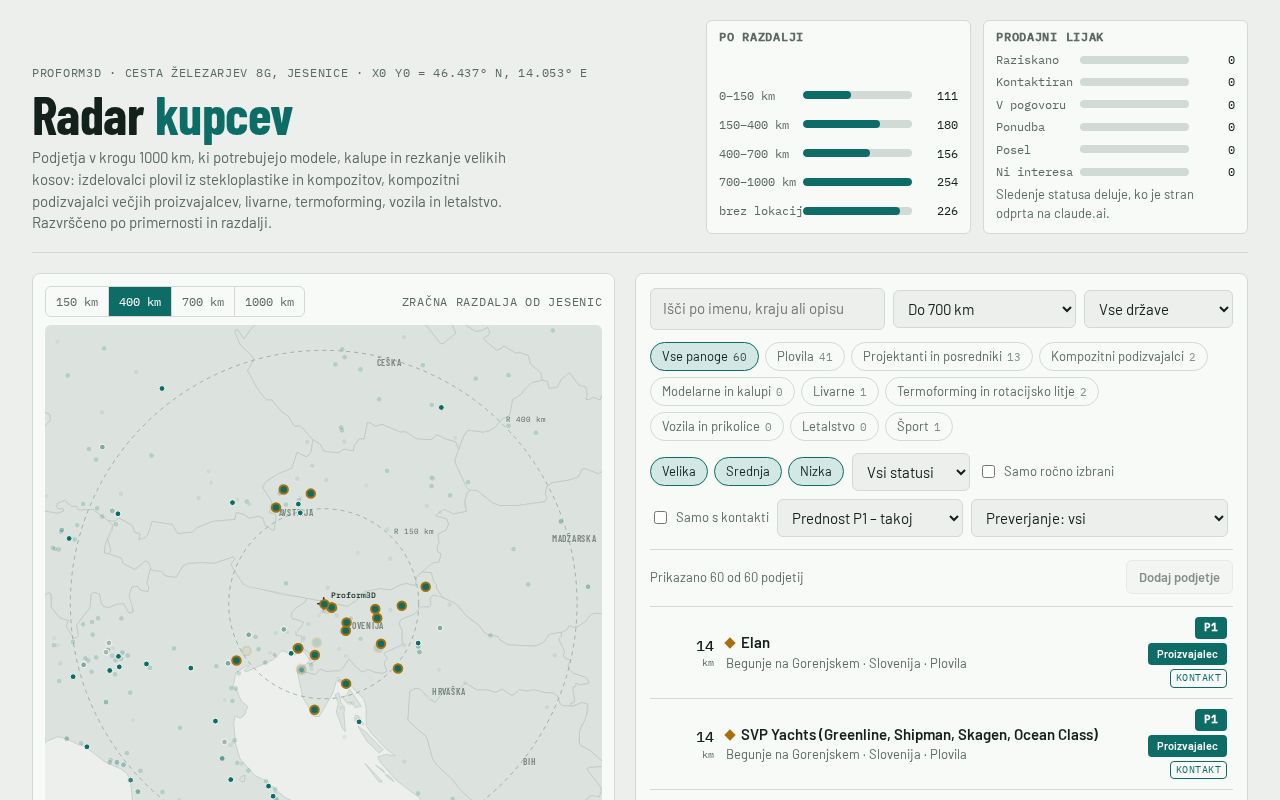The image size is (1280, 800).
Task: Select Termoforming in rotacijsko litje chip
Action: tap(992, 392)
